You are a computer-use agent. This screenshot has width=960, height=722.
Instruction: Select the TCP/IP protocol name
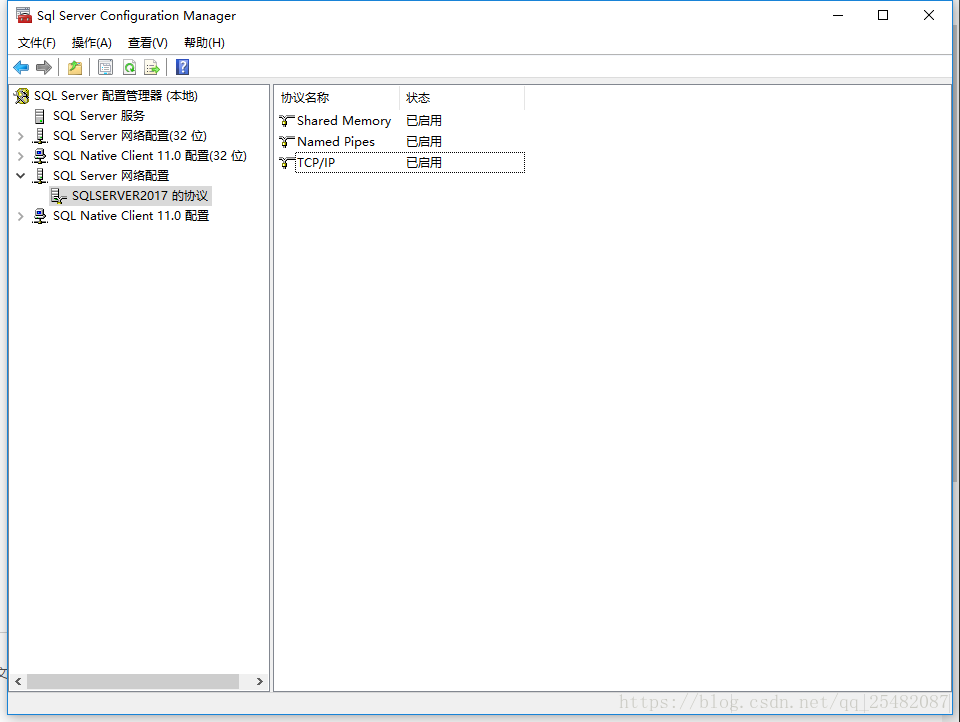point(316,163)
